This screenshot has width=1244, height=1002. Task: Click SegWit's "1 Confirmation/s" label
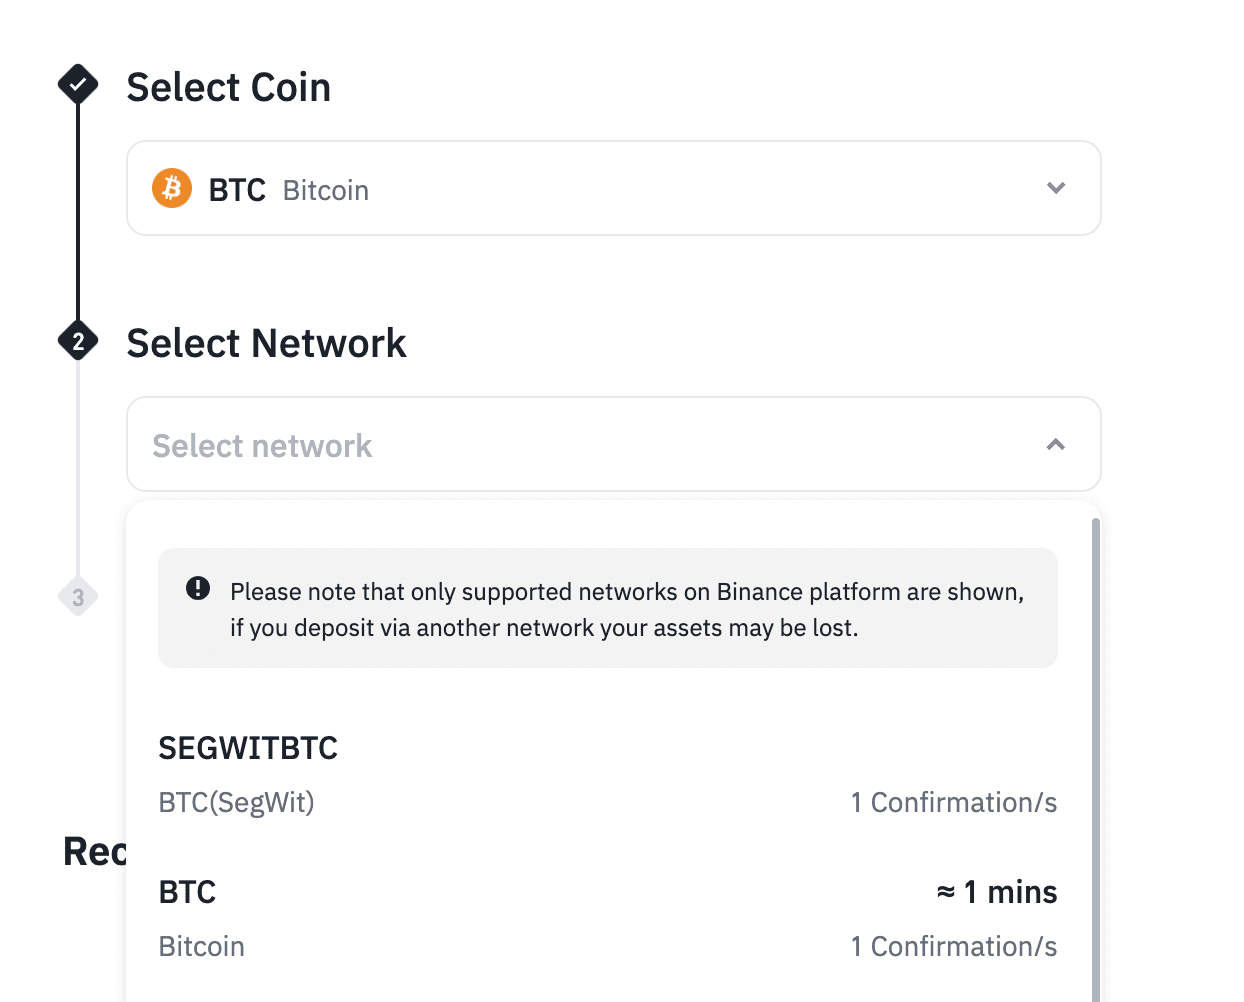coord(953,802)
